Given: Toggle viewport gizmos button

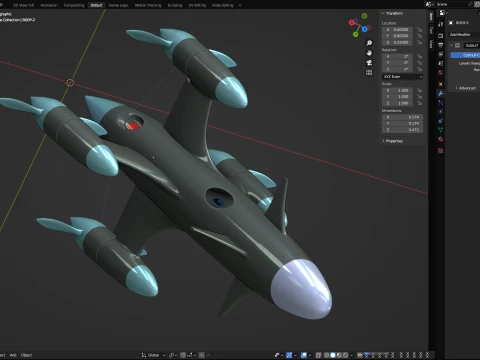Looking at the screenshot, I should tap(289, 355).
